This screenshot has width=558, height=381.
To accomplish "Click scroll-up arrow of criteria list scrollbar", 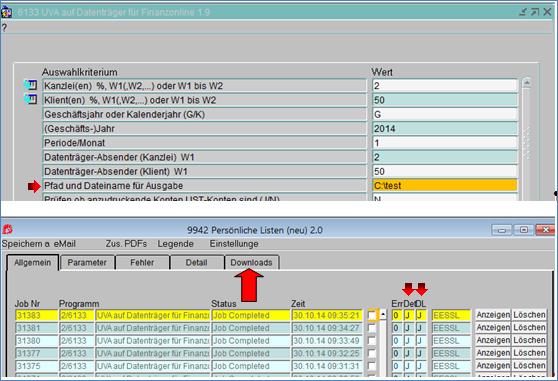I will (x=527, y=83).
